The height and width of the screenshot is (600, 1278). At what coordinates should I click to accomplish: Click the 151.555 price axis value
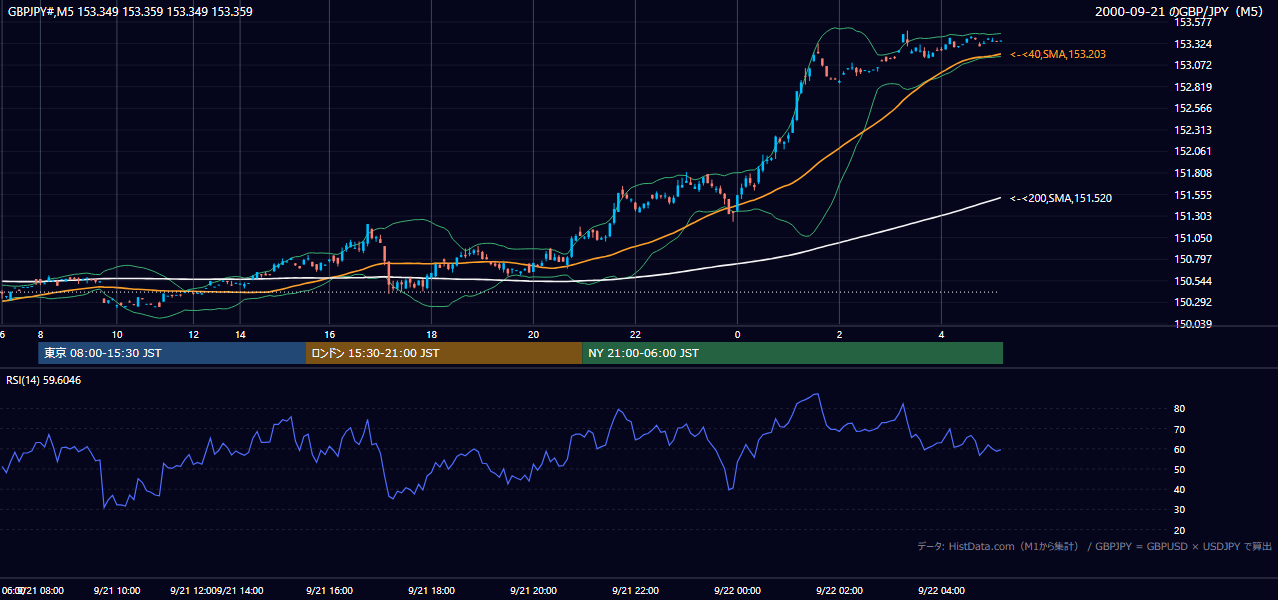[x=1193, y=195]
